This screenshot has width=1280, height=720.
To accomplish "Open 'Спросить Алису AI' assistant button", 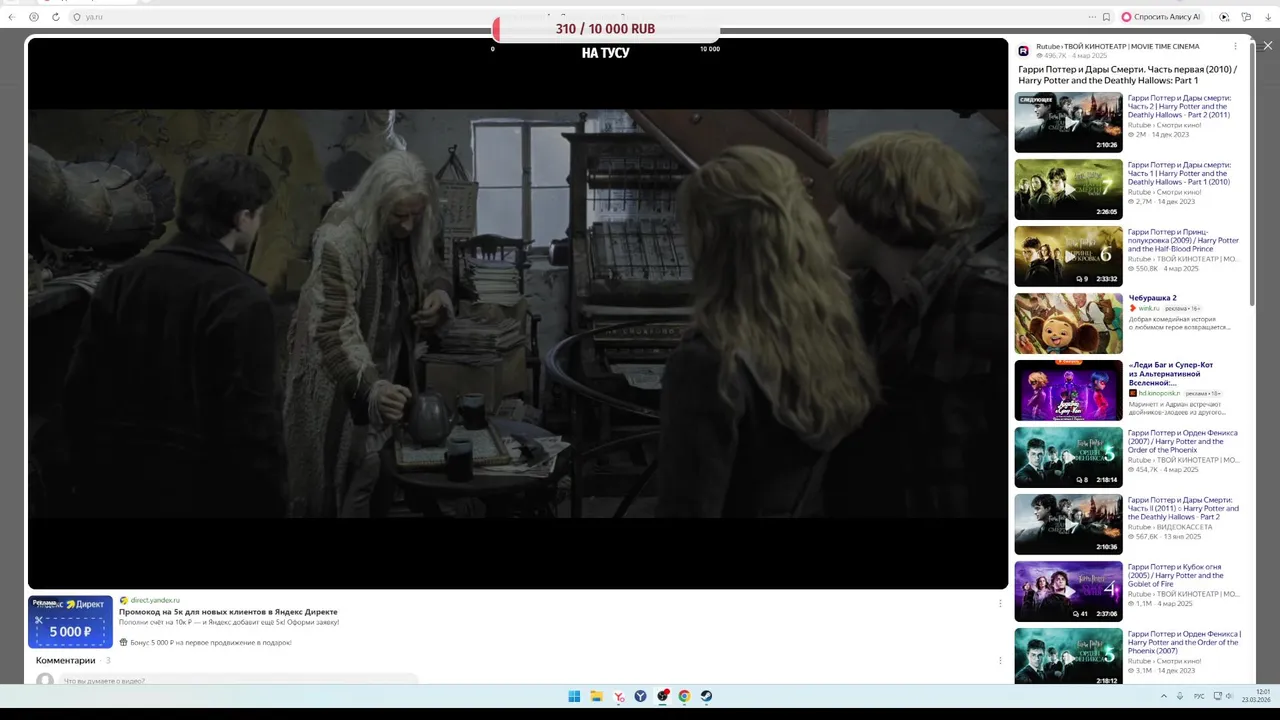I will click(x=1160, y=17).
